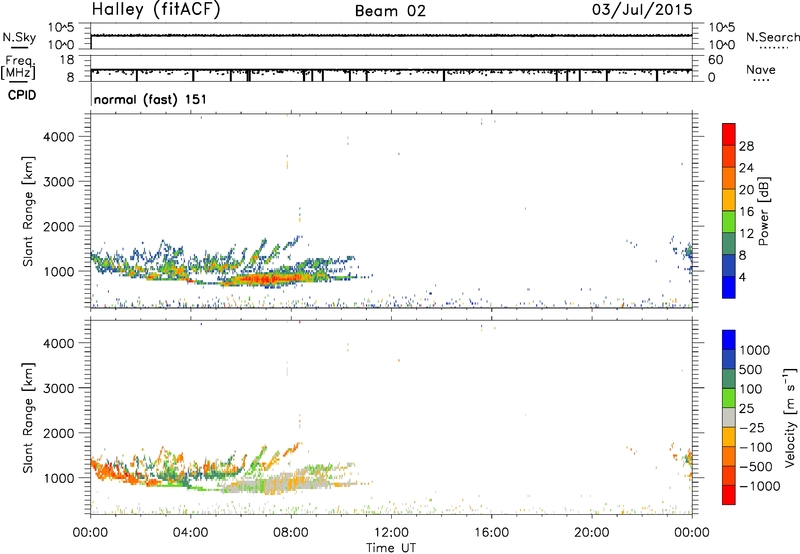Click the red −1000 Velocity colorbar segment
Viewport: 800px width, 554px height.
(729, 495)
